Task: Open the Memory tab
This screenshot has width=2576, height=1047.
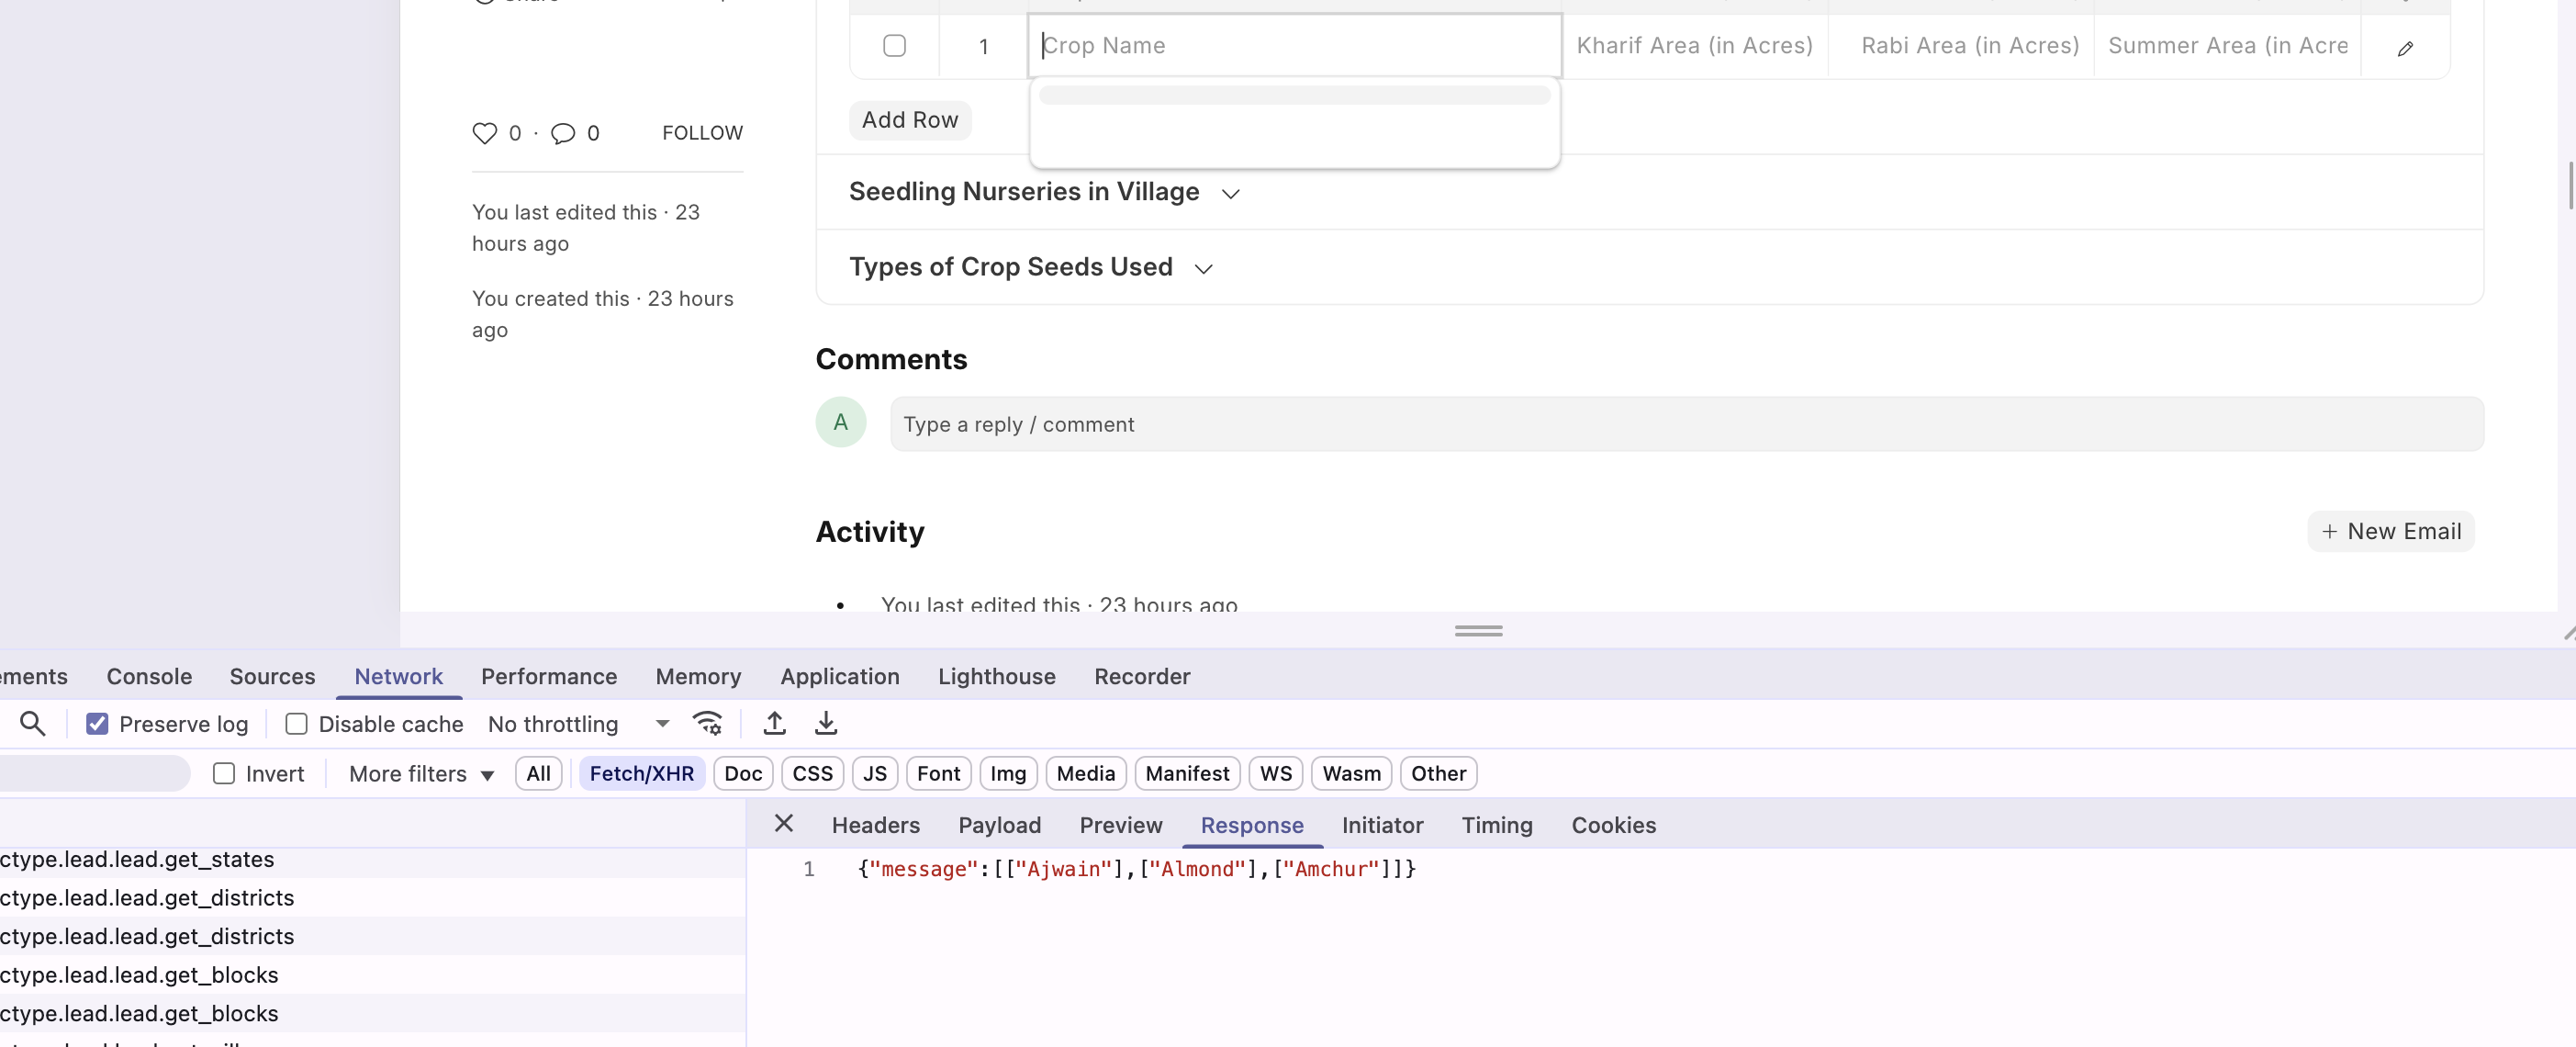Action: 698,676
